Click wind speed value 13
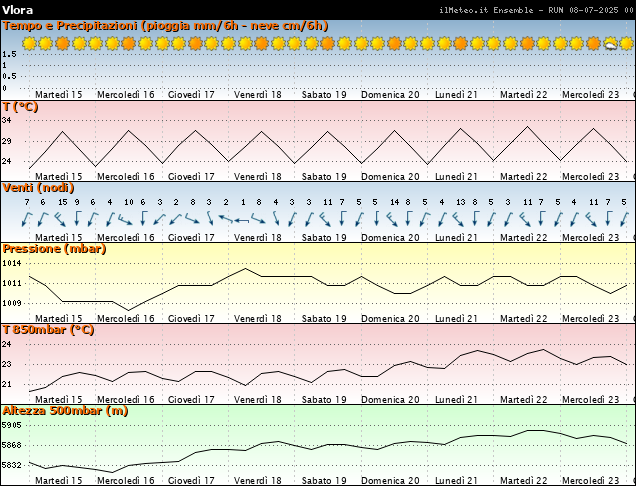The width and height of the screenshot is (636, 486). point(460,202)
